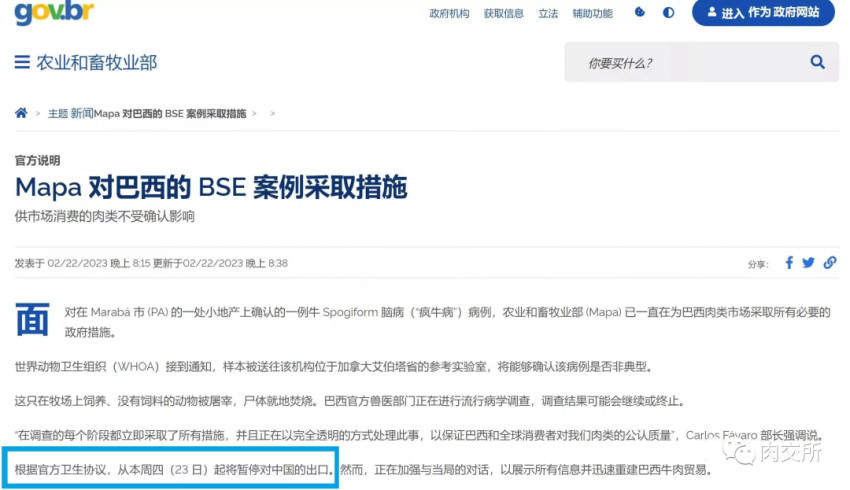This screenshot has width=850, height=490.
Task: Click the gov.br logo
Action: [54, 12]
